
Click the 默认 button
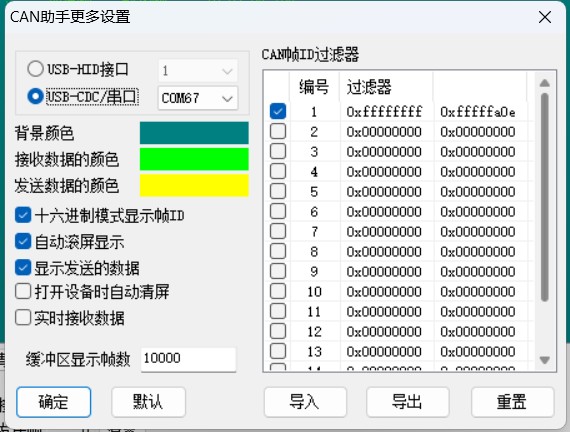(x=148, y=402)
